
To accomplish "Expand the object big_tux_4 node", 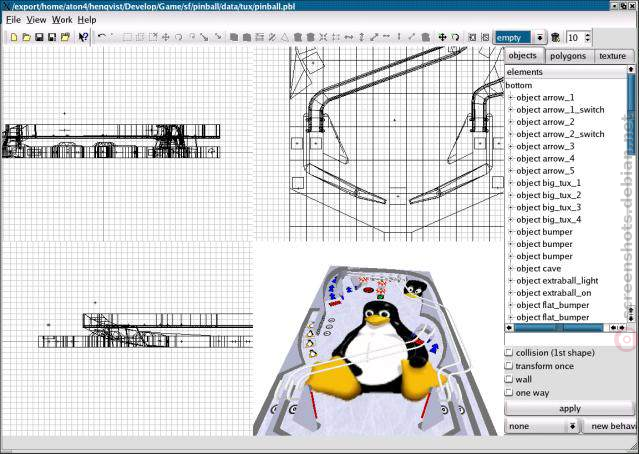I will point(510,220).
